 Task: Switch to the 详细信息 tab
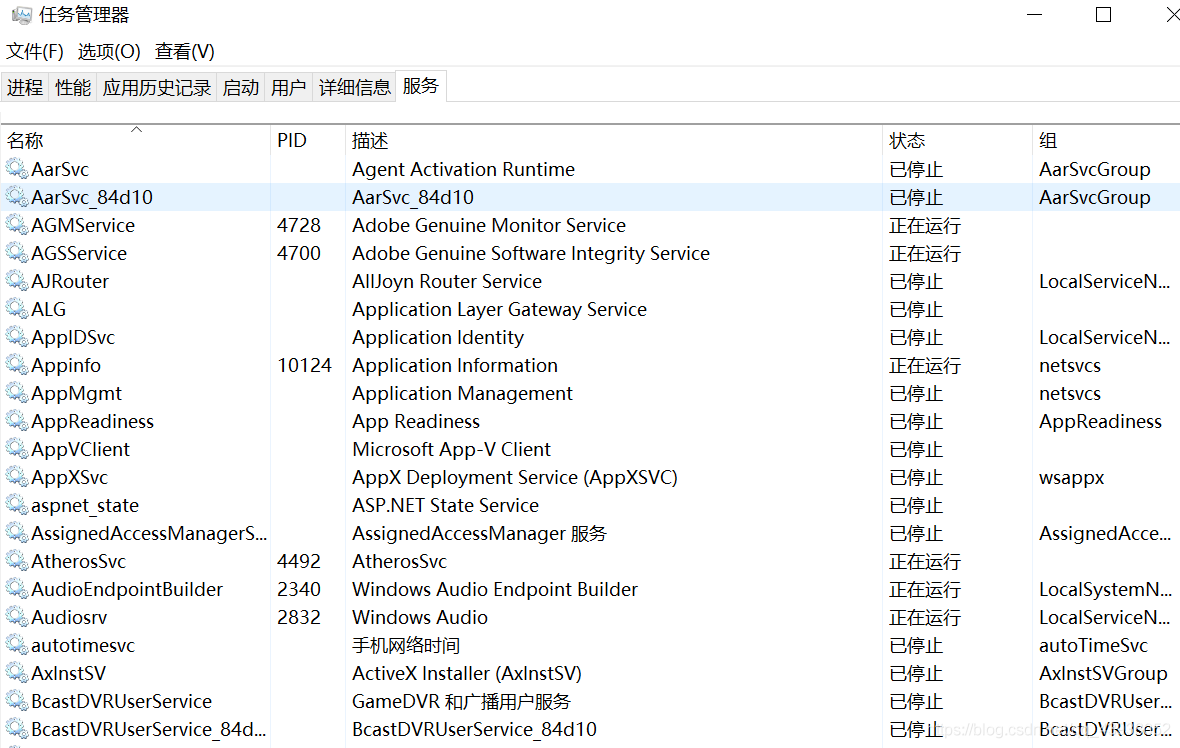click(354, 87)
